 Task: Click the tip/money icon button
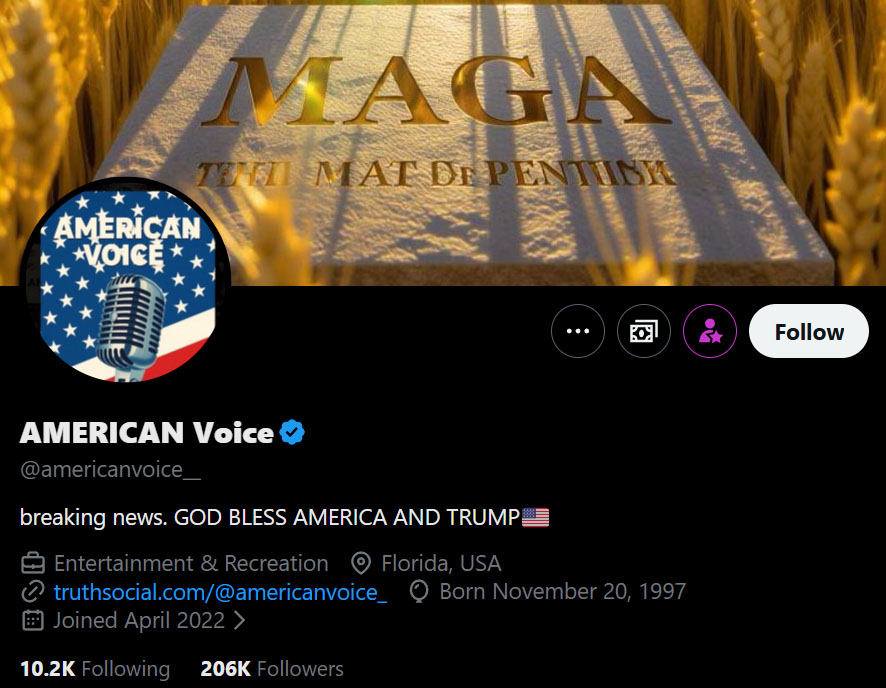[x=644, y=332]
